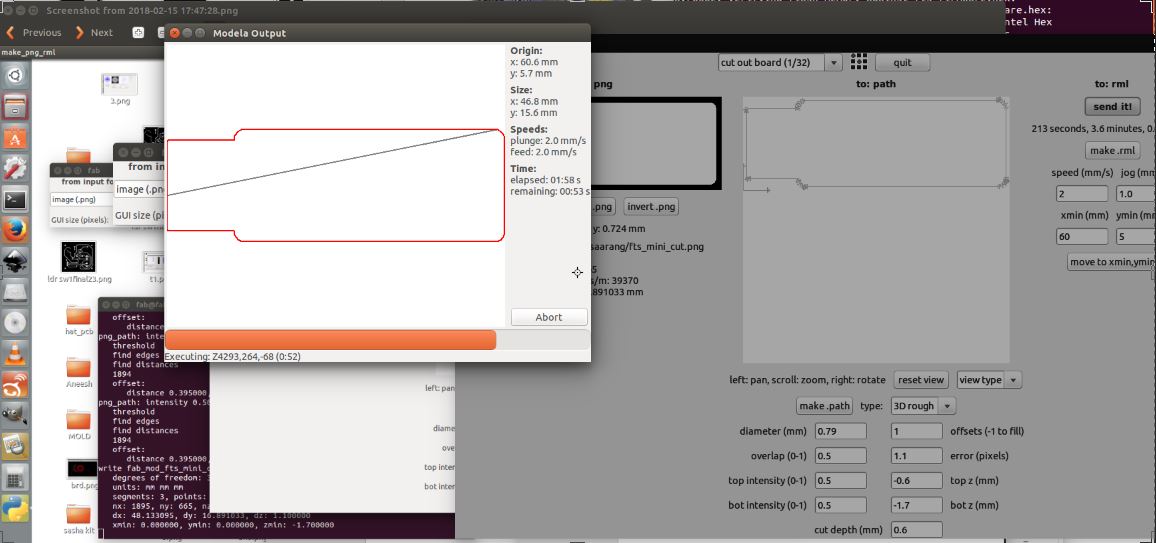Edit the speed (mm/s) field
Image resolution: width=1156 pixels, height=543 pixels.
[1082, 194]
